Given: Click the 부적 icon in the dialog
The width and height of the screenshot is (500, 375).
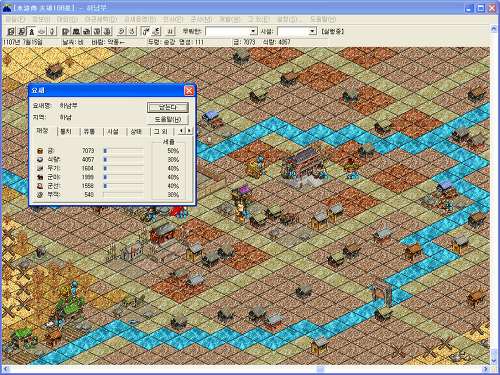Looking at the screenshot, I should point(40,195).
